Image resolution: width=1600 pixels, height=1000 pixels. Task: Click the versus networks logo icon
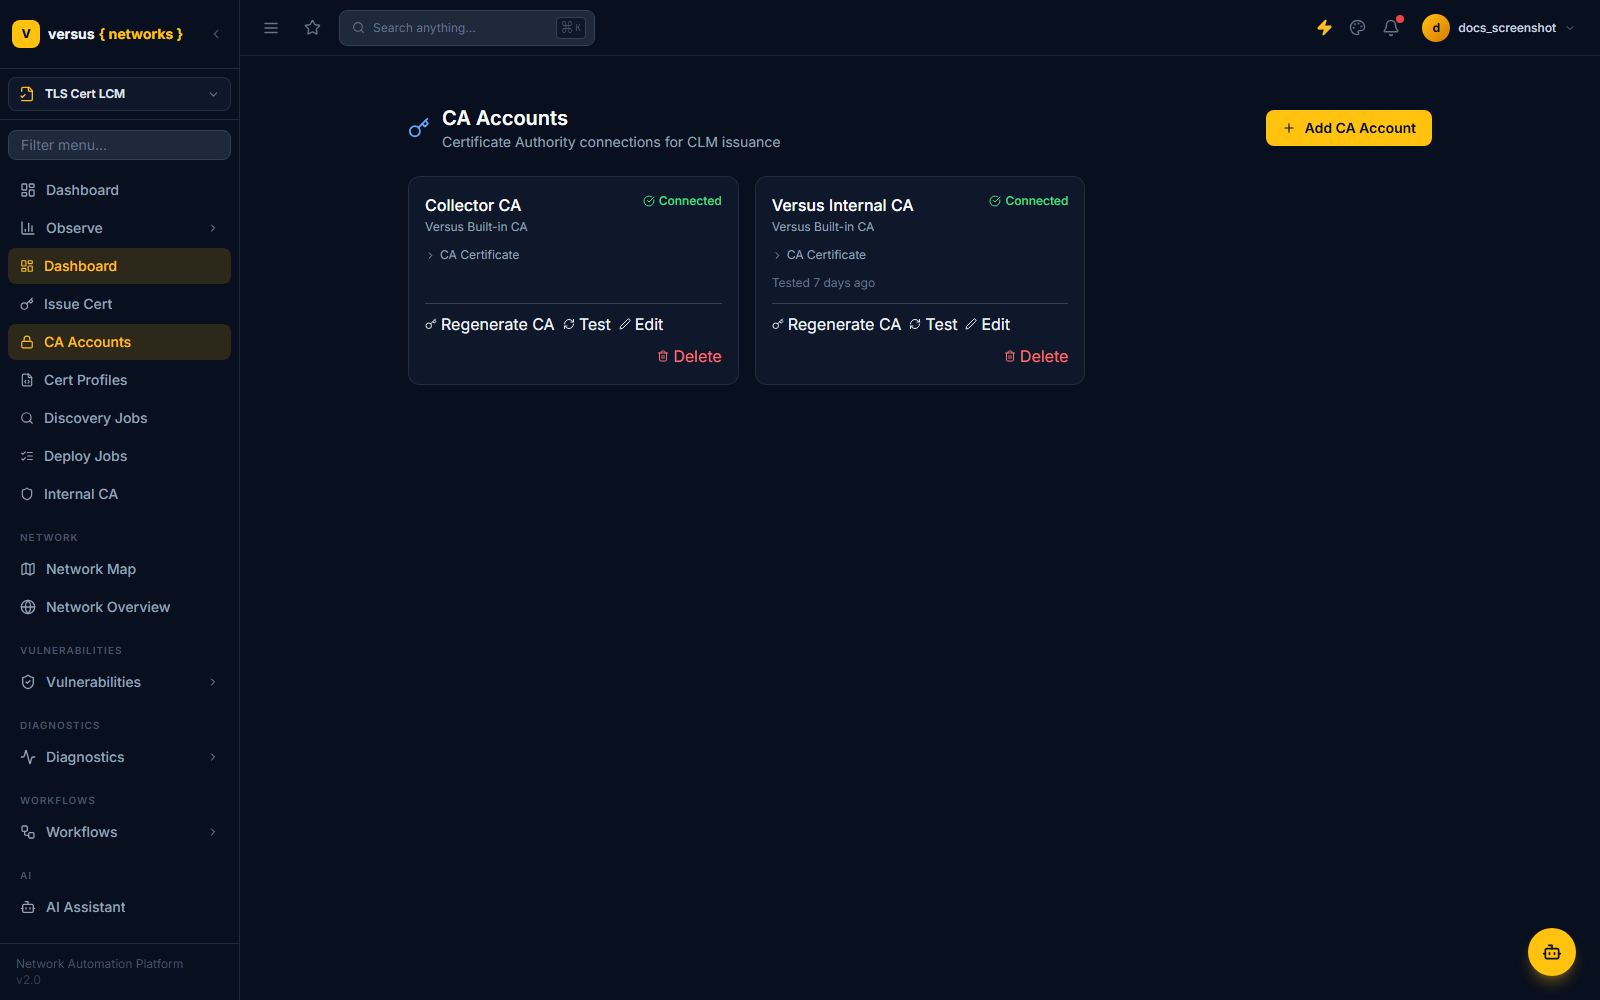click(26, 34)
